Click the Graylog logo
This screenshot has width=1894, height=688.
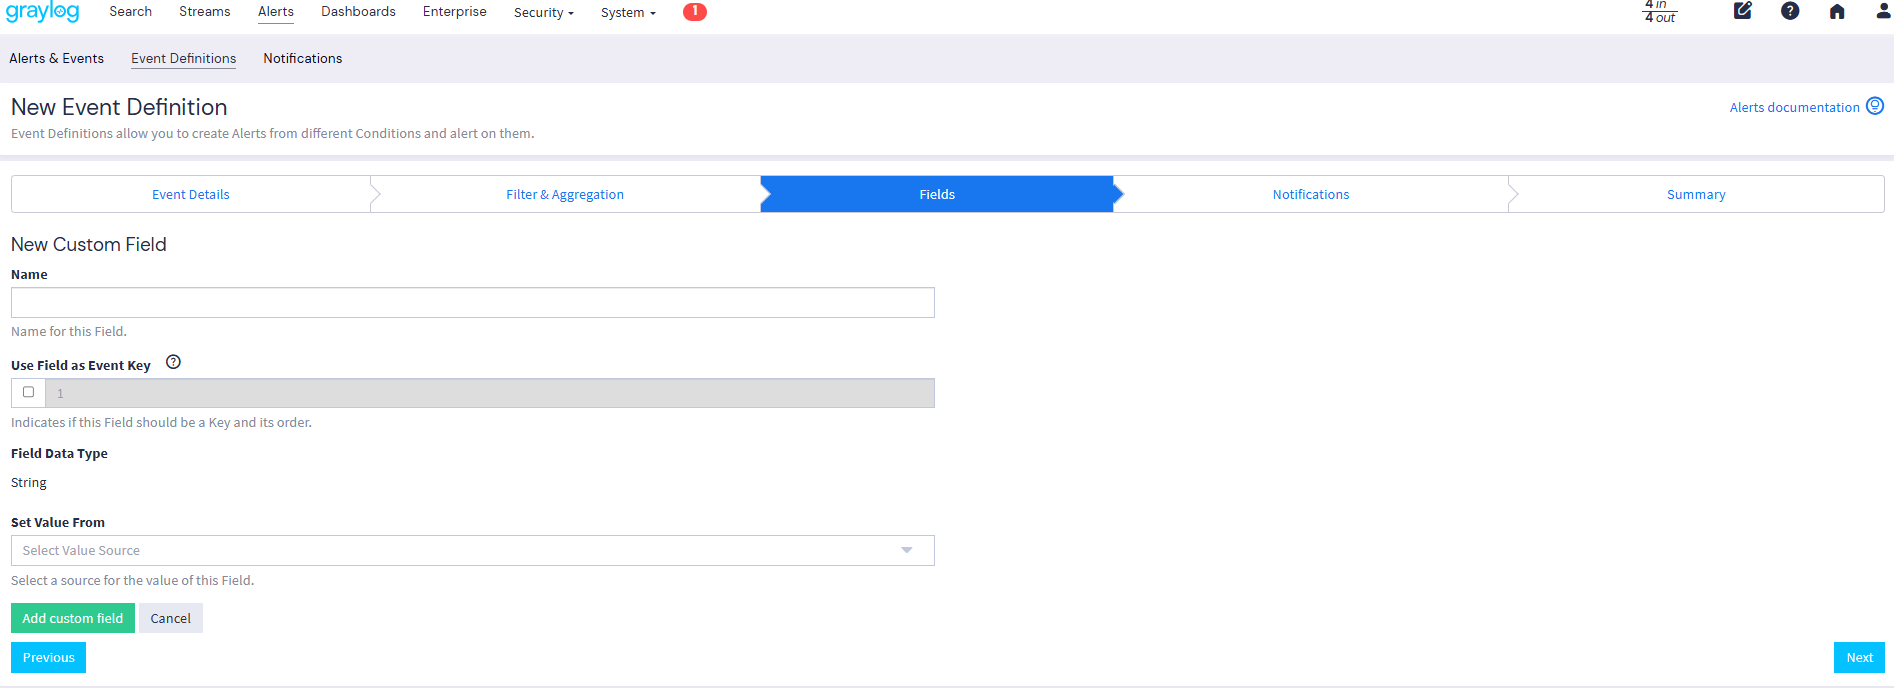[x=43, y=12]
